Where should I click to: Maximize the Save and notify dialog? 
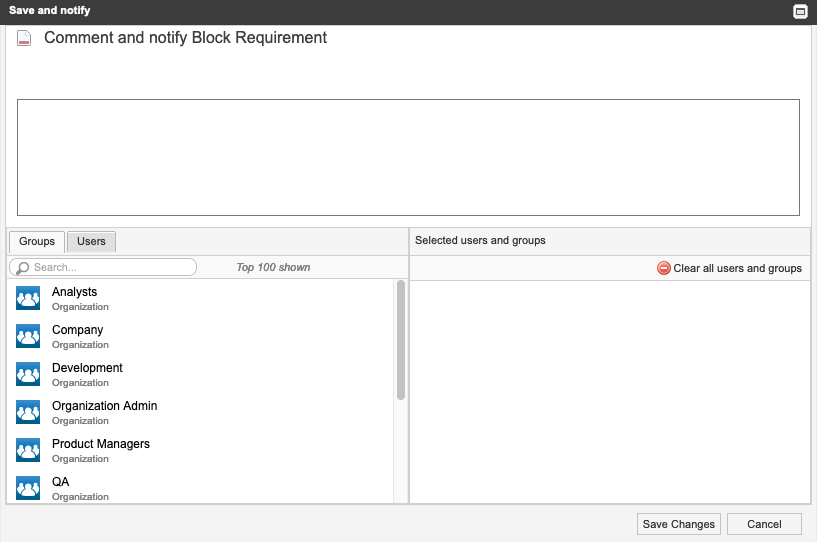800,12
